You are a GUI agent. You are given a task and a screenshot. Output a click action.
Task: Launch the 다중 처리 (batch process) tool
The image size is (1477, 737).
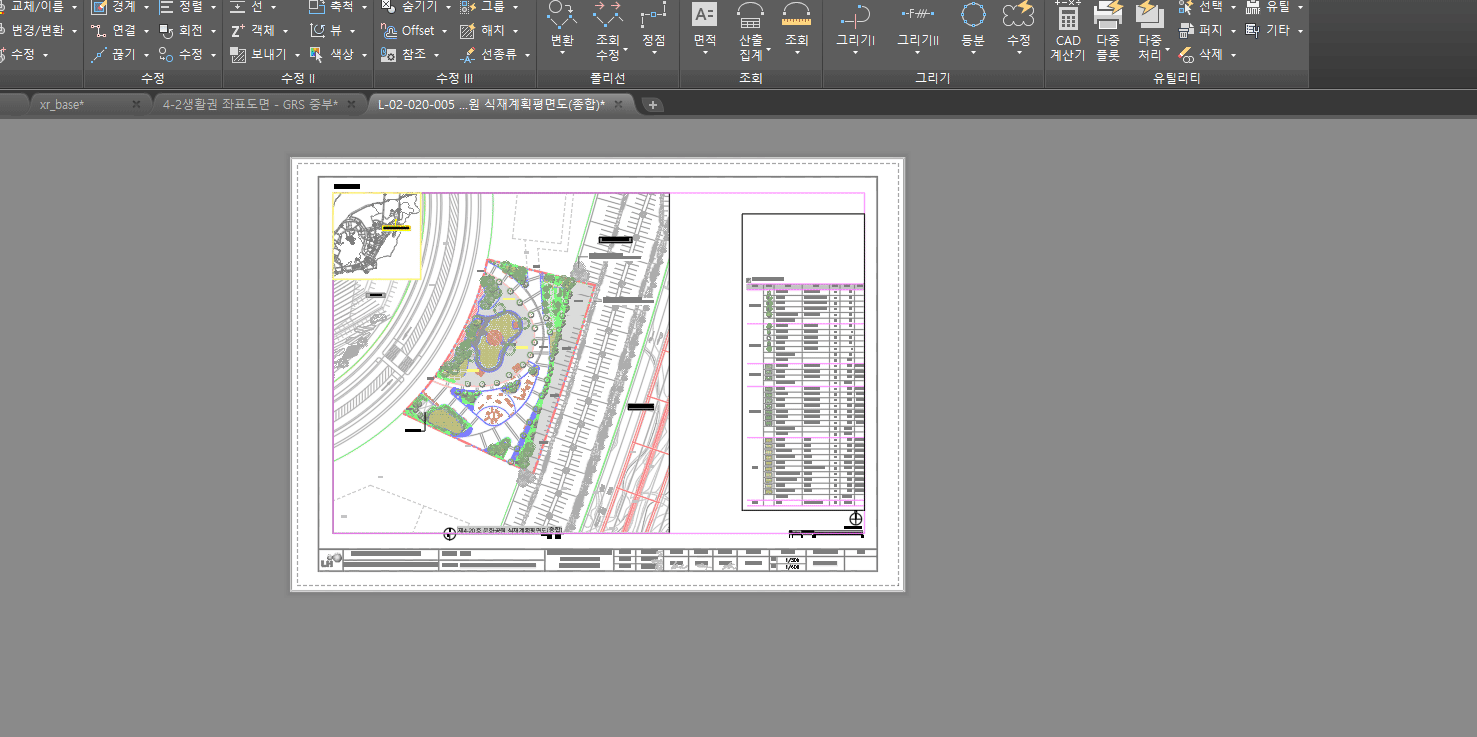(x=1150, y=32)
